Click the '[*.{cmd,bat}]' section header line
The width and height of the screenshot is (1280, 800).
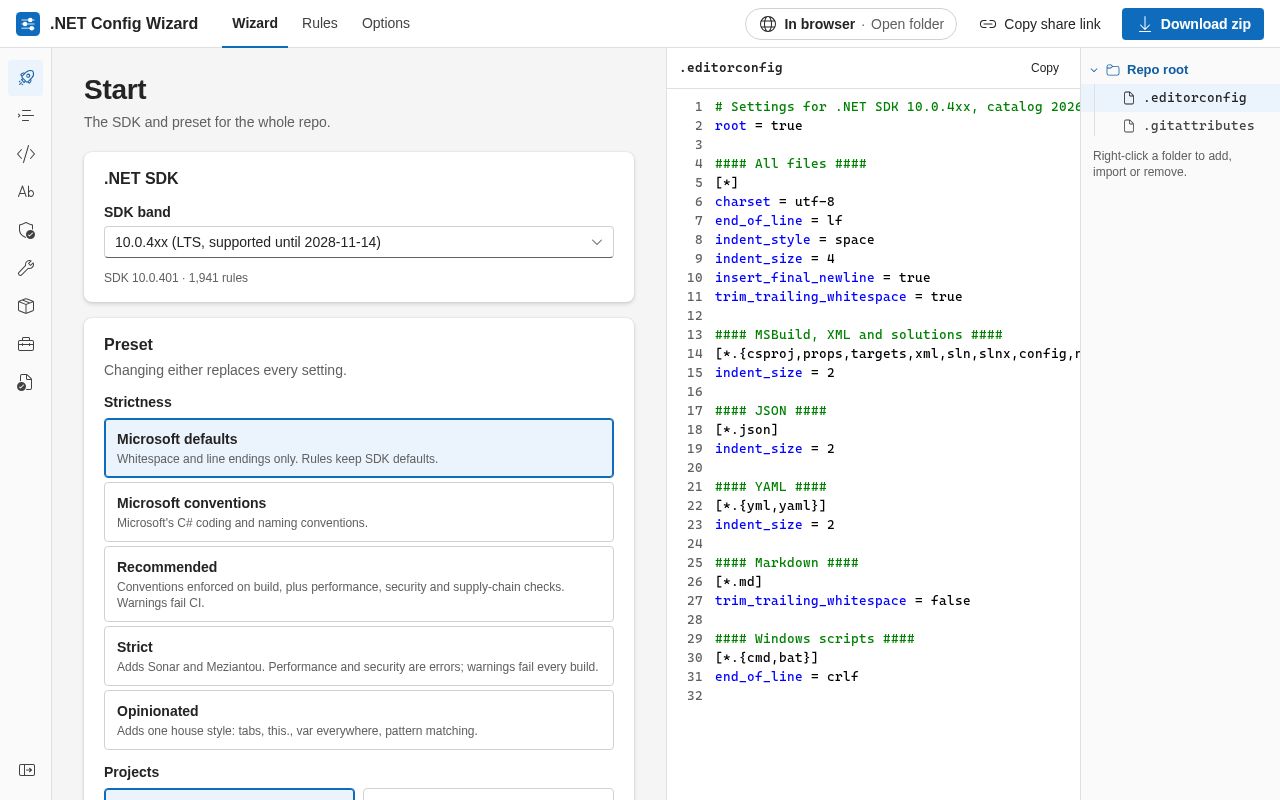coord(767,658)
